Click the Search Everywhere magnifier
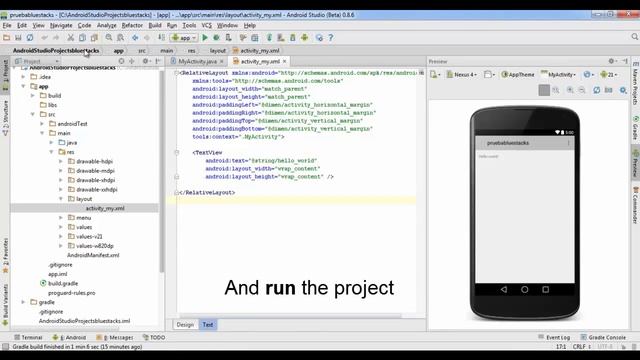This screenshot has height=360, width=640. 635,37
